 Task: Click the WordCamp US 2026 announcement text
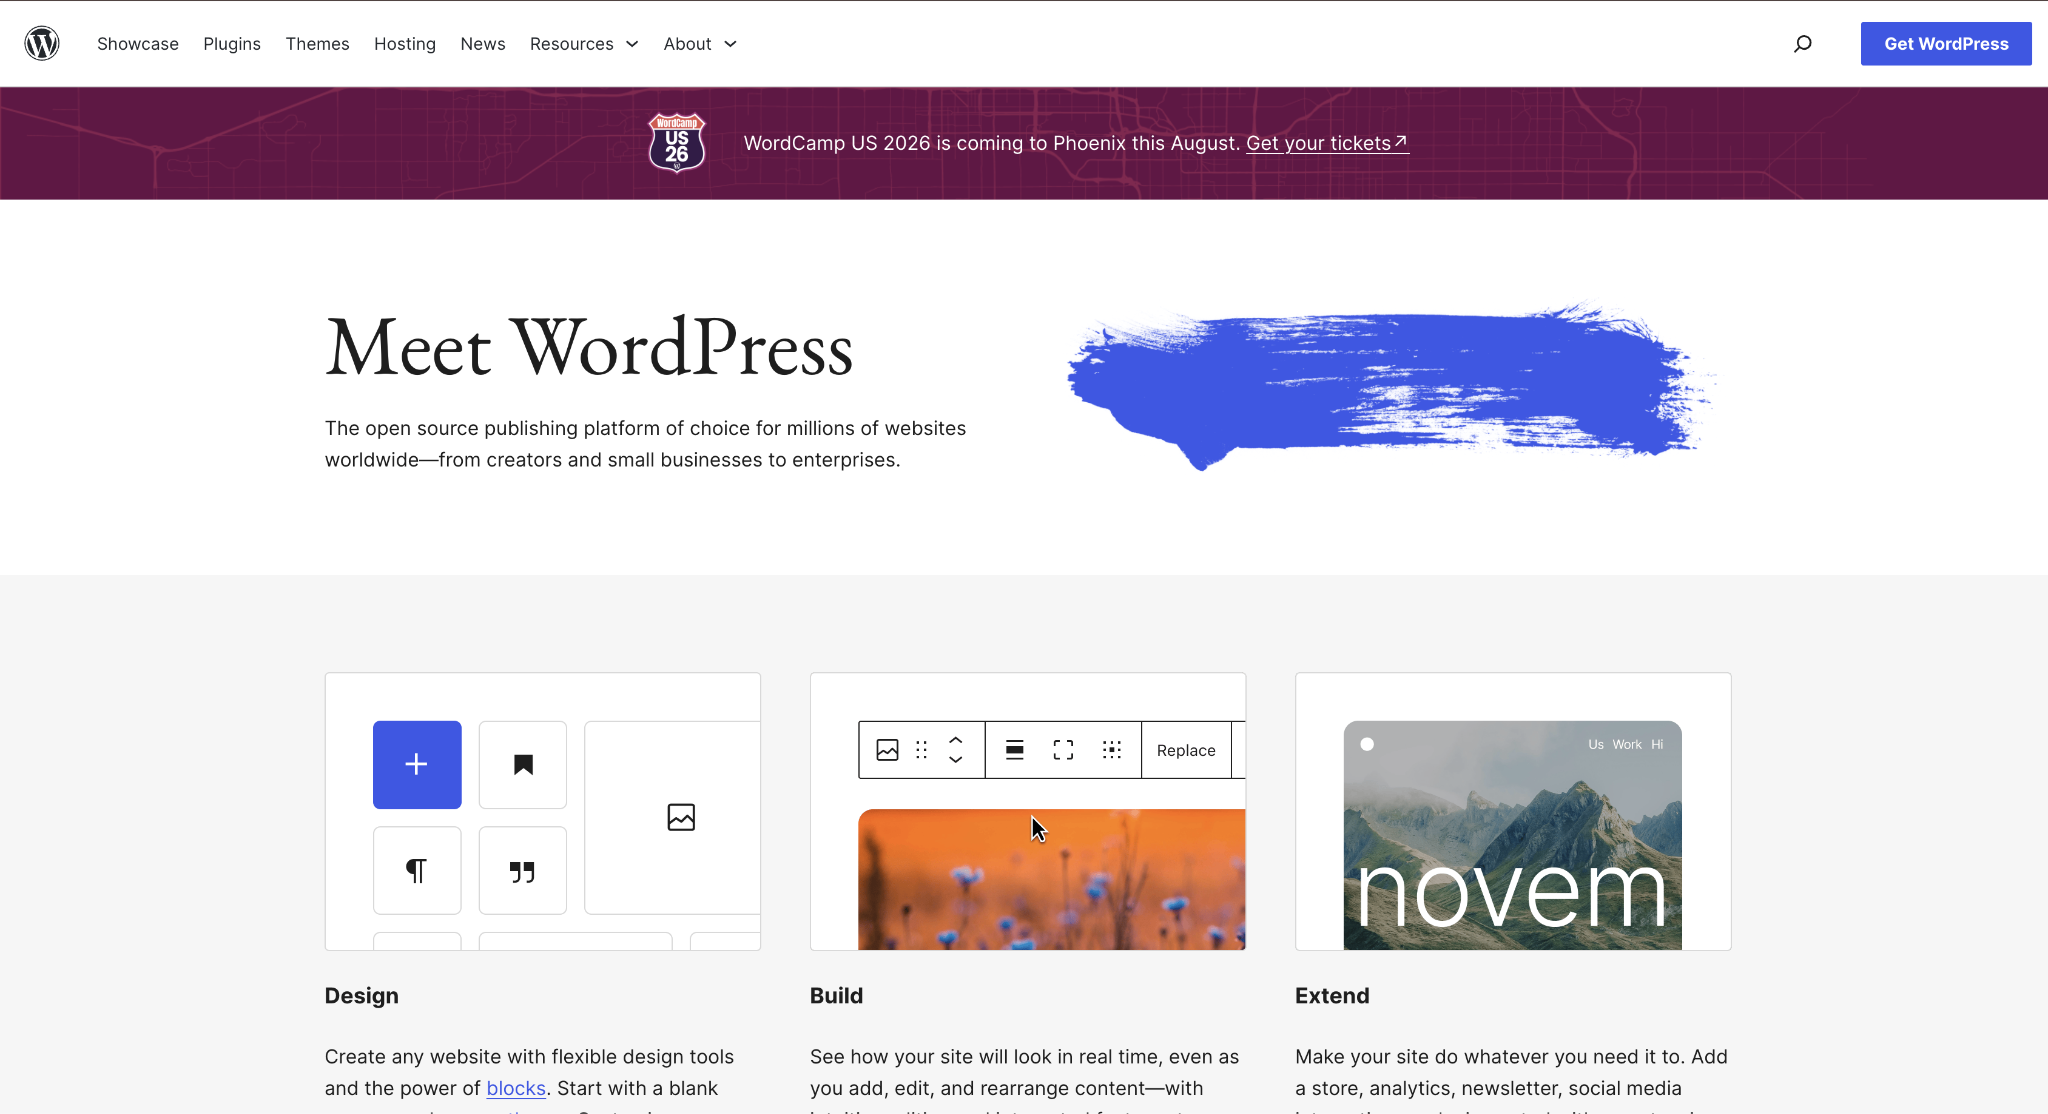click(x=992, y=143)
